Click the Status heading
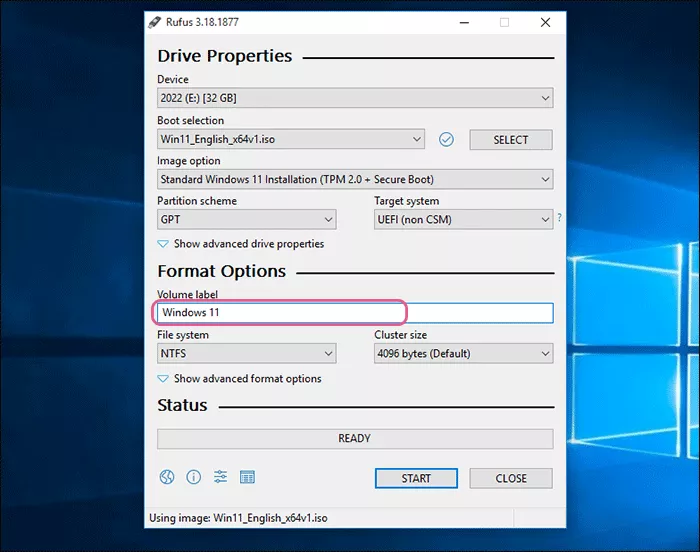The width and height of the screenshot is (700, 552). point(182,406)
